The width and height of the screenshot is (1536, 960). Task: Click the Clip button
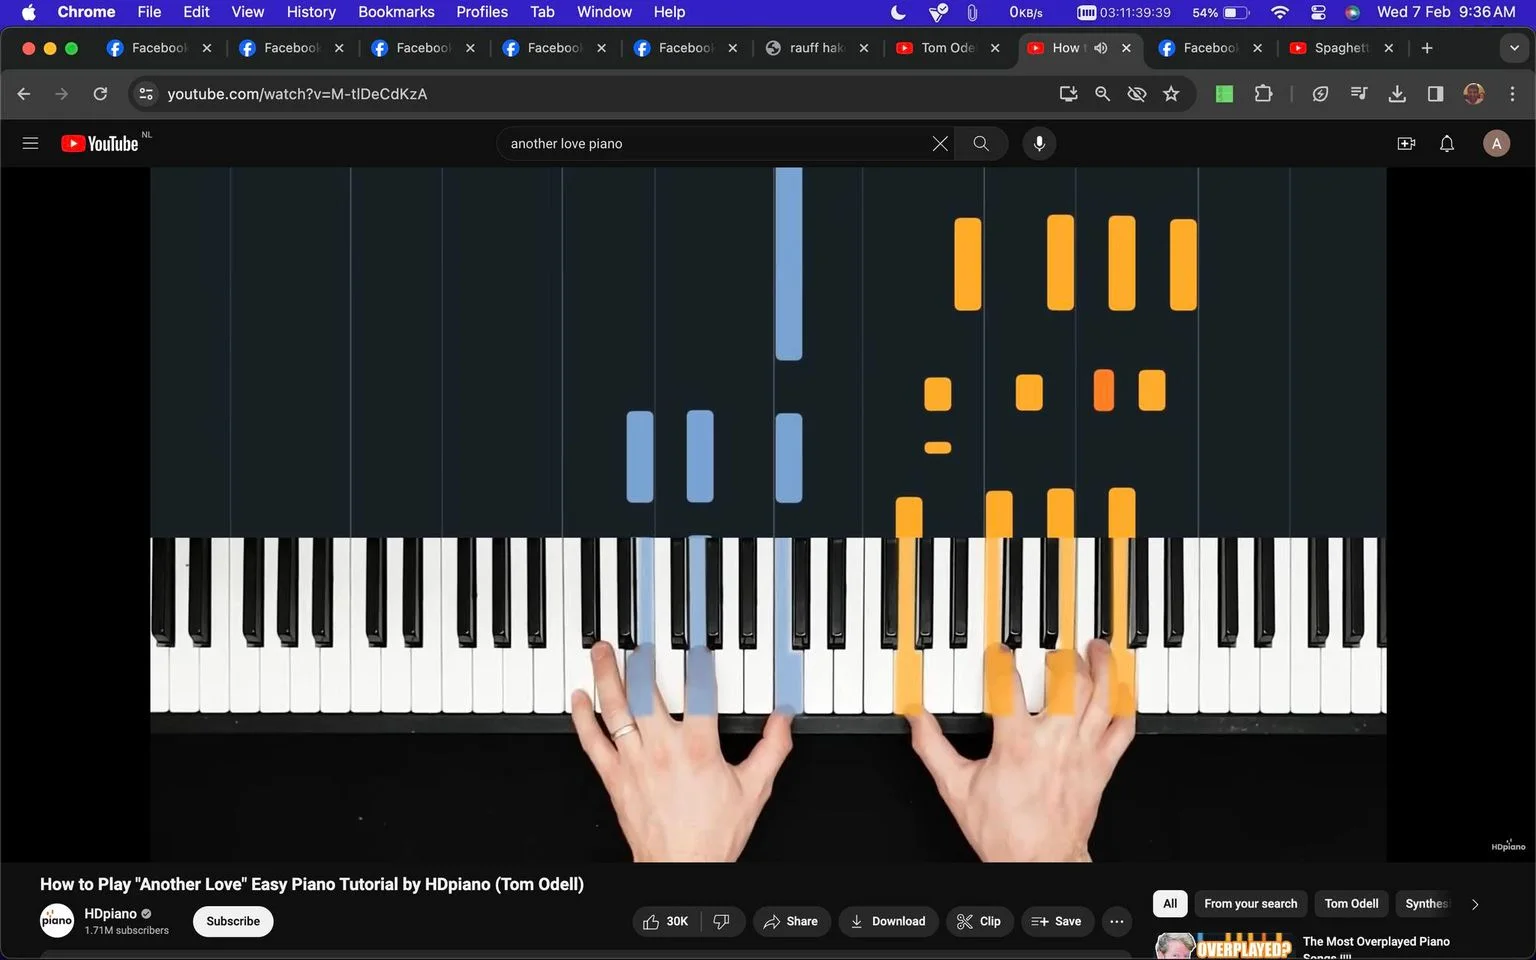pos(979,921)
